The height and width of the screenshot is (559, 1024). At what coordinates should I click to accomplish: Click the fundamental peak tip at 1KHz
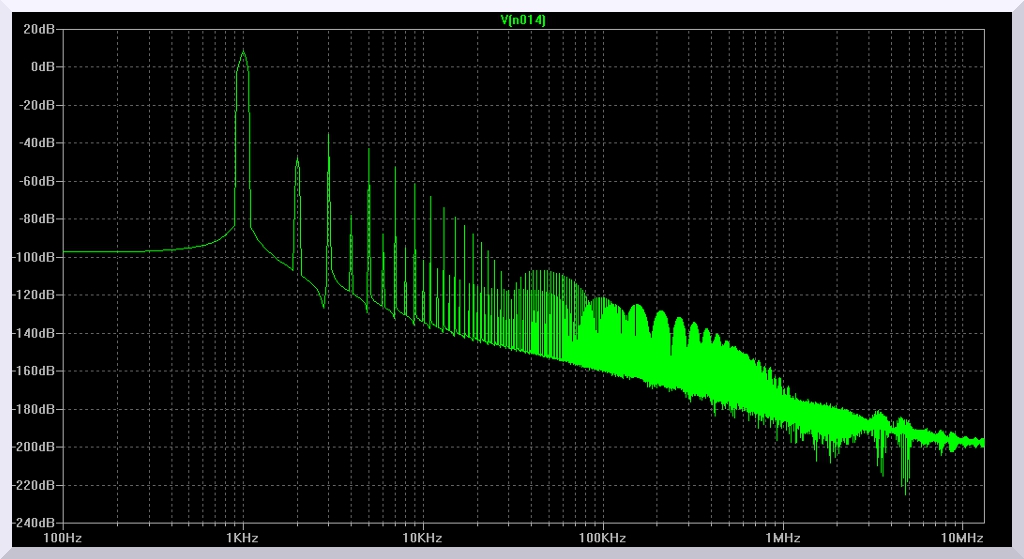pos(242,52)
